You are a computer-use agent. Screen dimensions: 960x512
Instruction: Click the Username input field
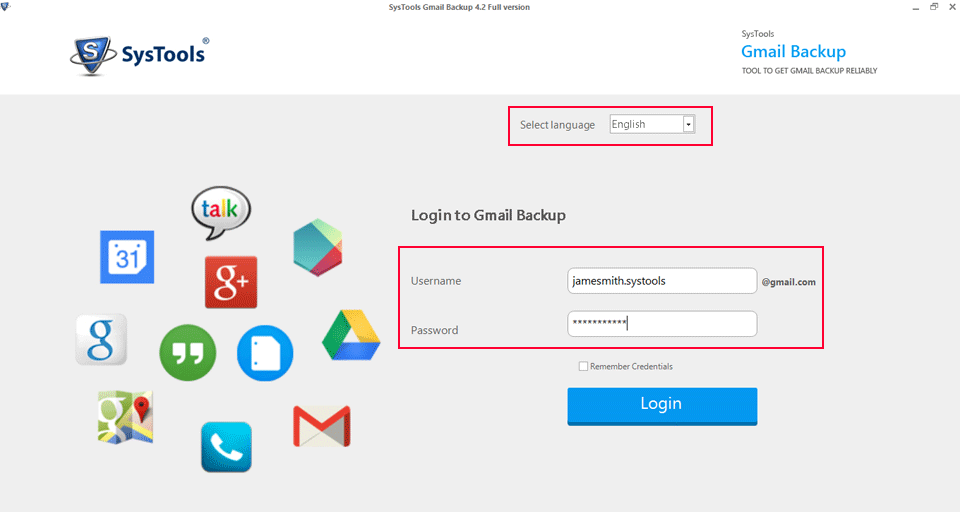(x=662, y=280)
